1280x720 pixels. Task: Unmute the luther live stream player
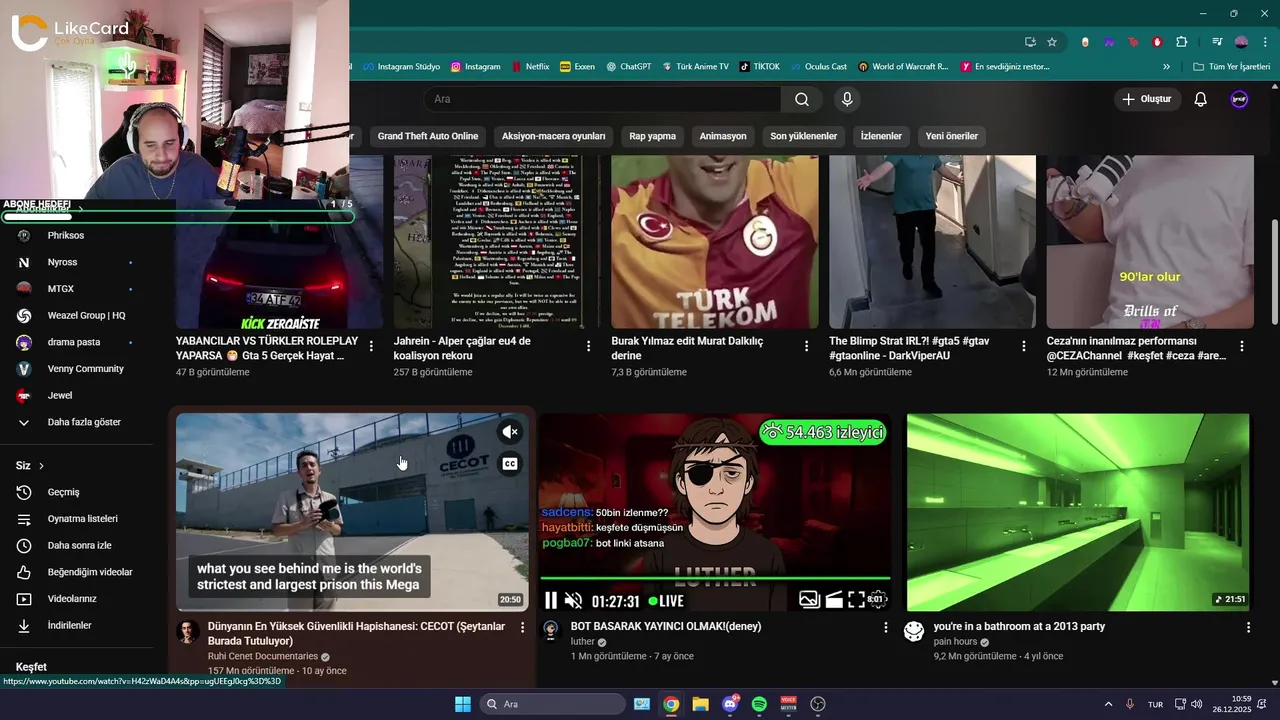tap(573, 601)
